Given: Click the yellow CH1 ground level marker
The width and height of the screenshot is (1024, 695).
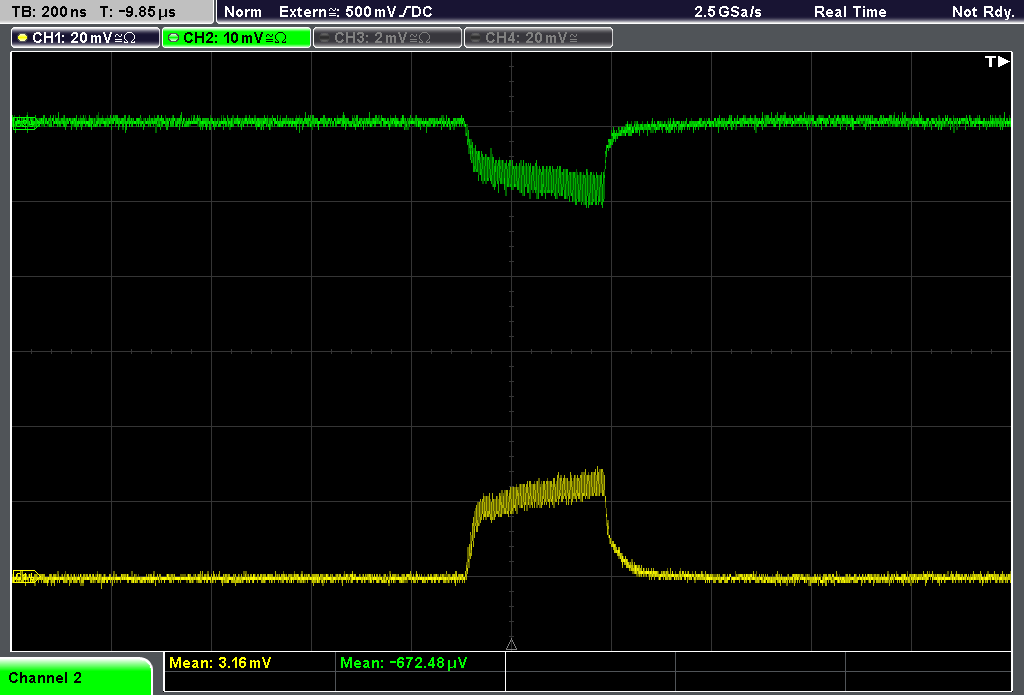Looking at the screenshot, I should (x=26, y=576).
